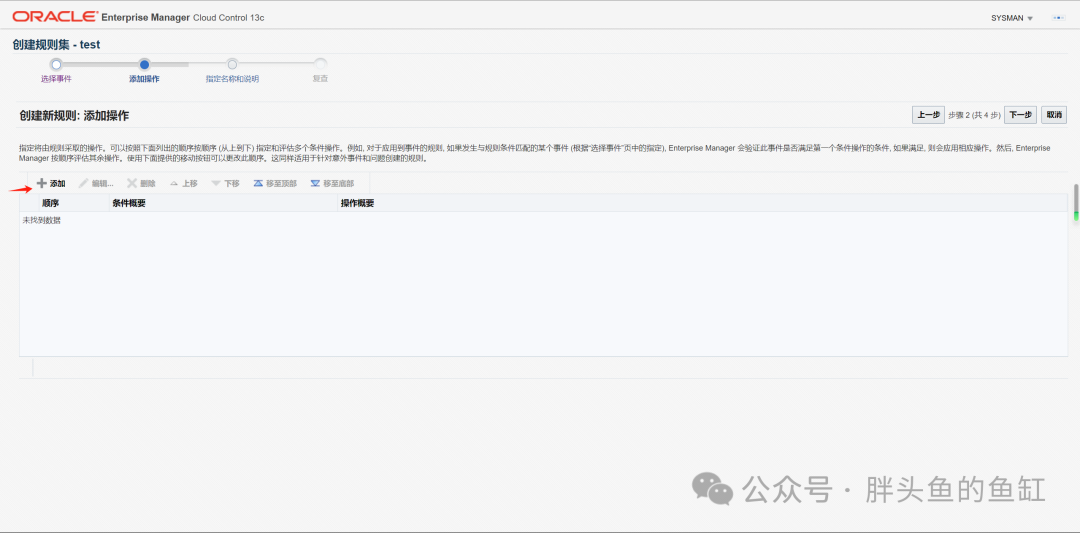Screen dimensions: 1080x533
Task: Click the 移至底部 (Move to Bottom) button
Action: (332, 184)
